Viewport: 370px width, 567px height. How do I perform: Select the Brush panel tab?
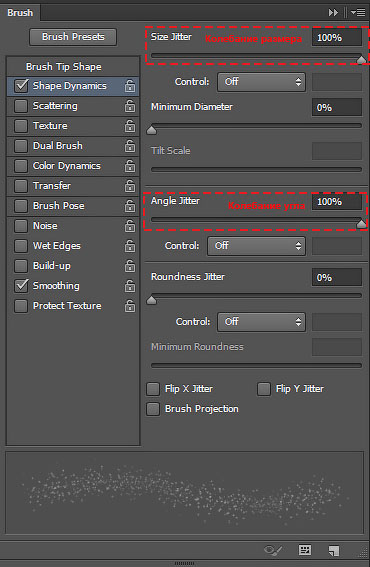point(20,13)
